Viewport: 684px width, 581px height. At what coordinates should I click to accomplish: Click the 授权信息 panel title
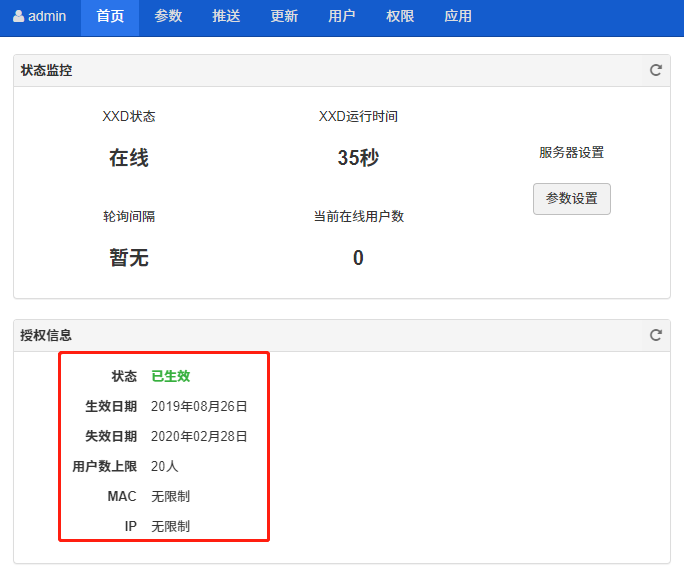[x=46, y=335]
